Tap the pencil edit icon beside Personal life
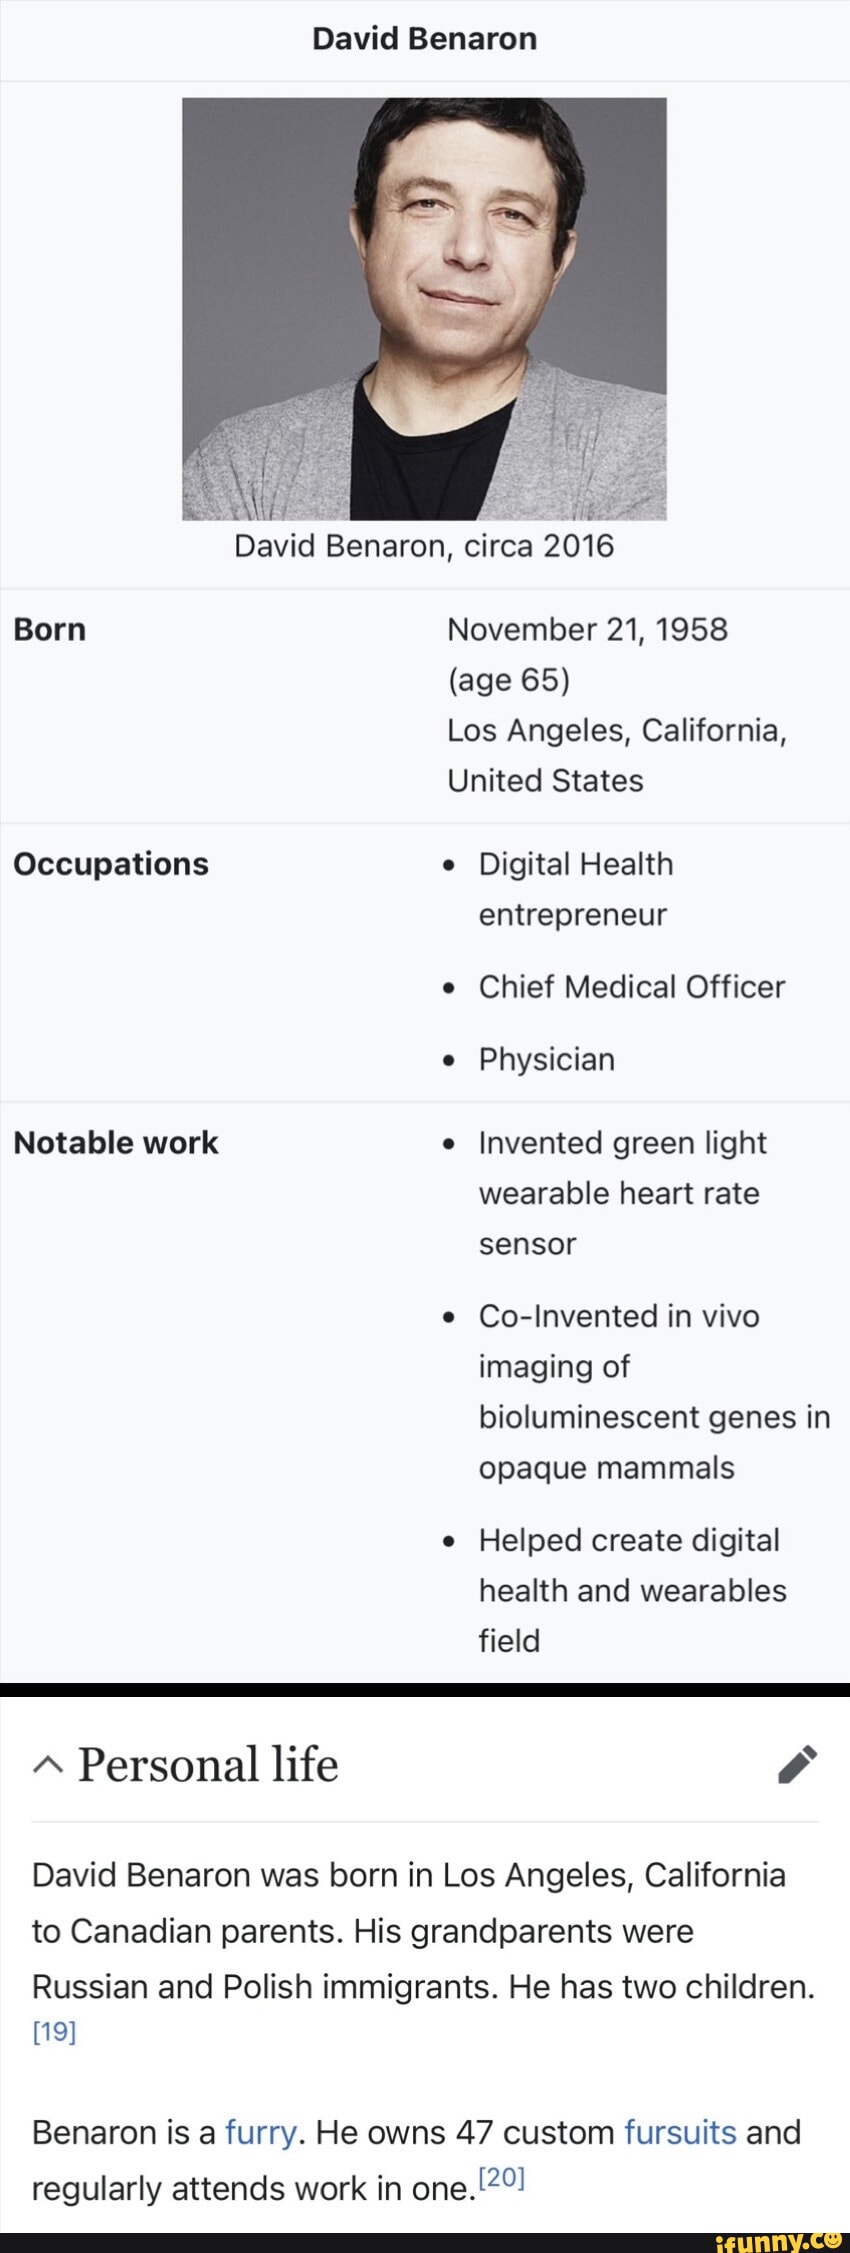Image resolution: width=850 pixels, height=2253 pixels. [x=798, y=1765]
